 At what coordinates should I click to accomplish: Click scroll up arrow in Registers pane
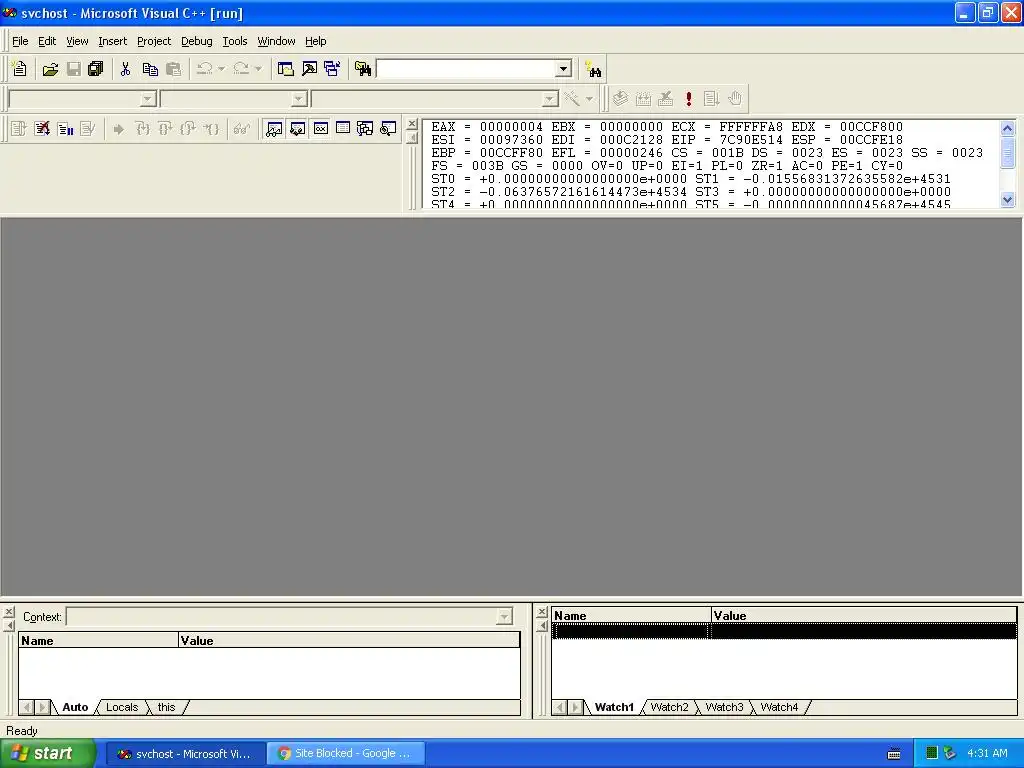pos(1007,128)
